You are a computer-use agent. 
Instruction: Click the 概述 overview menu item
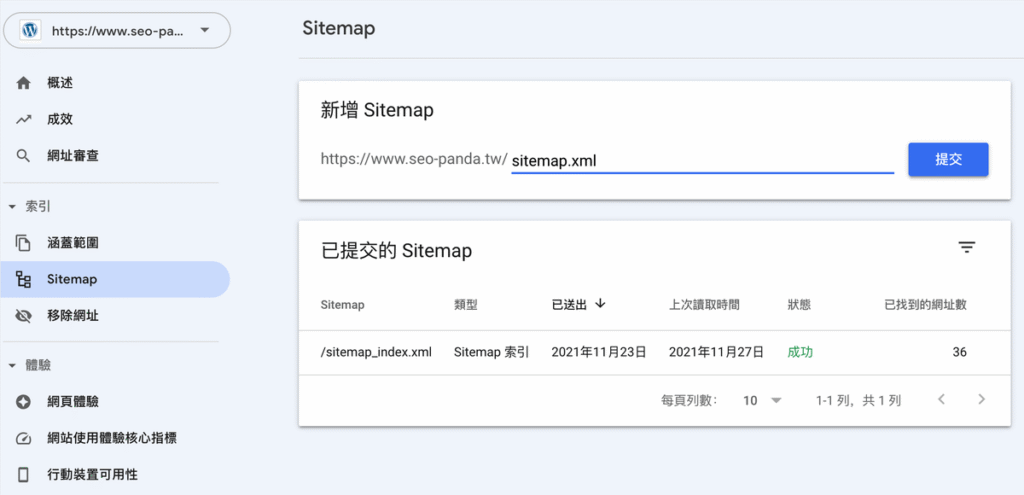60,84
